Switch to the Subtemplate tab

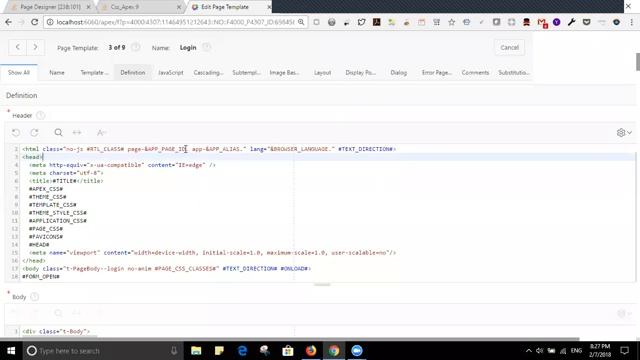click(246, 73)
